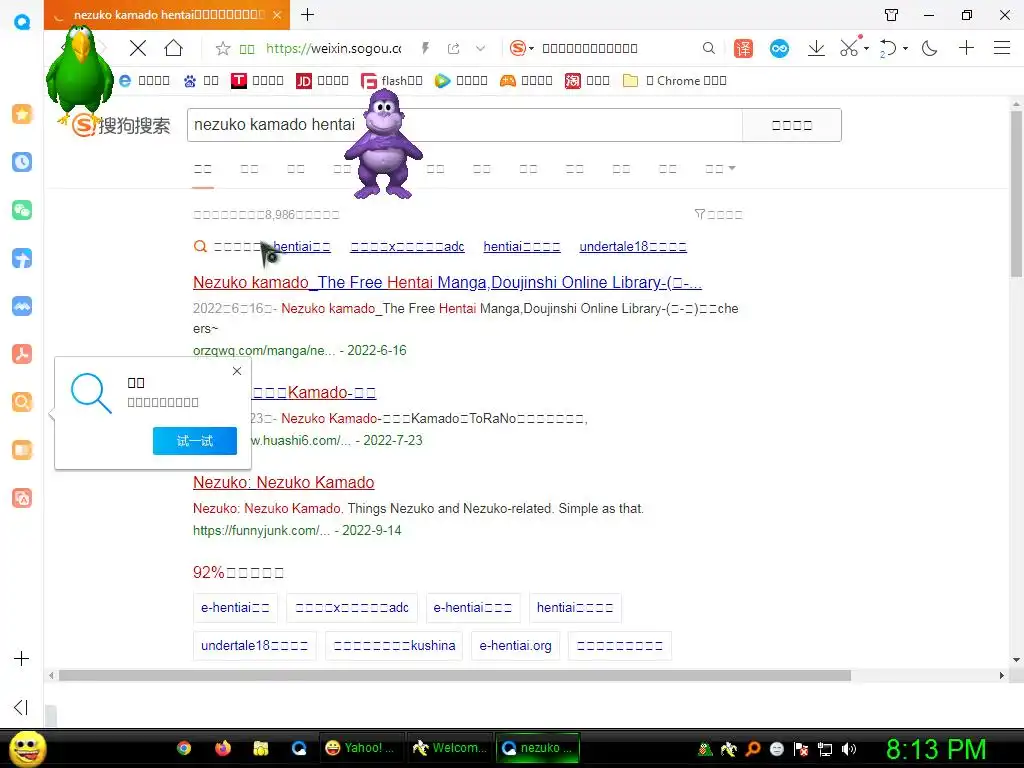Expand the undo closed tab dropdown arrow

point(905,48)
